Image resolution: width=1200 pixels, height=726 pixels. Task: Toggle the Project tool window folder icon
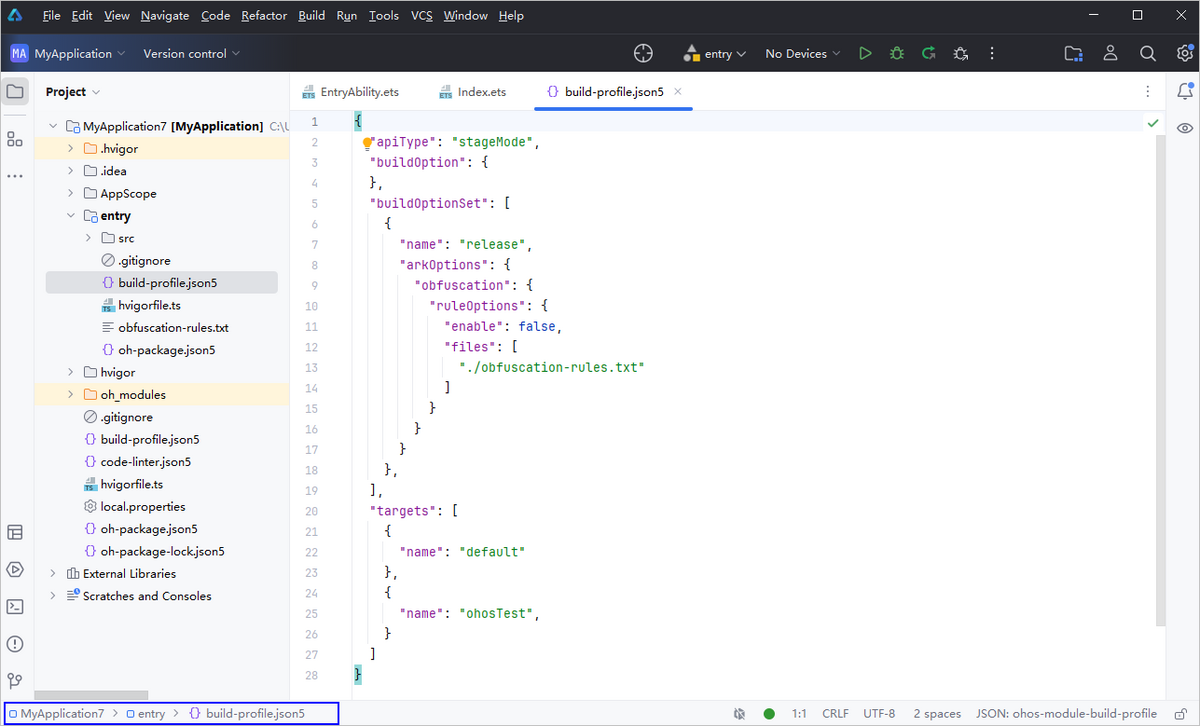pyautogui.click(x=15, y=92)
